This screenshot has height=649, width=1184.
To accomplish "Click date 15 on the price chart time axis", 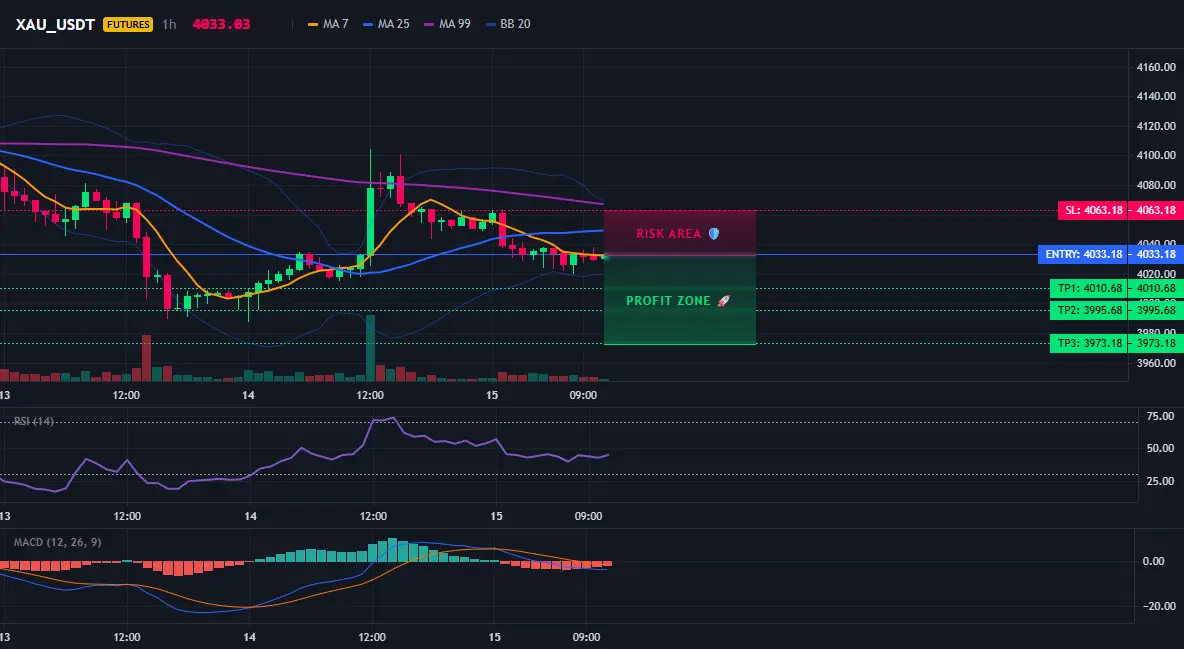I will click(492, 395).
